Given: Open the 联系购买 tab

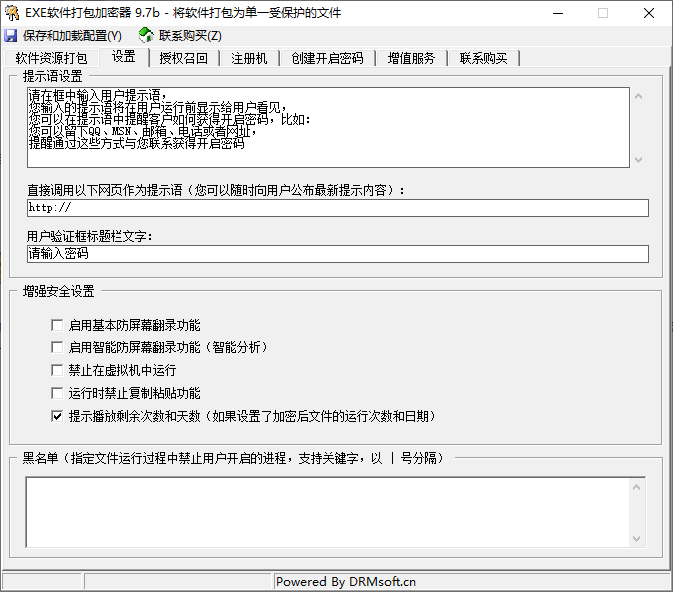Looking at the screenshot, I should 483,58.
